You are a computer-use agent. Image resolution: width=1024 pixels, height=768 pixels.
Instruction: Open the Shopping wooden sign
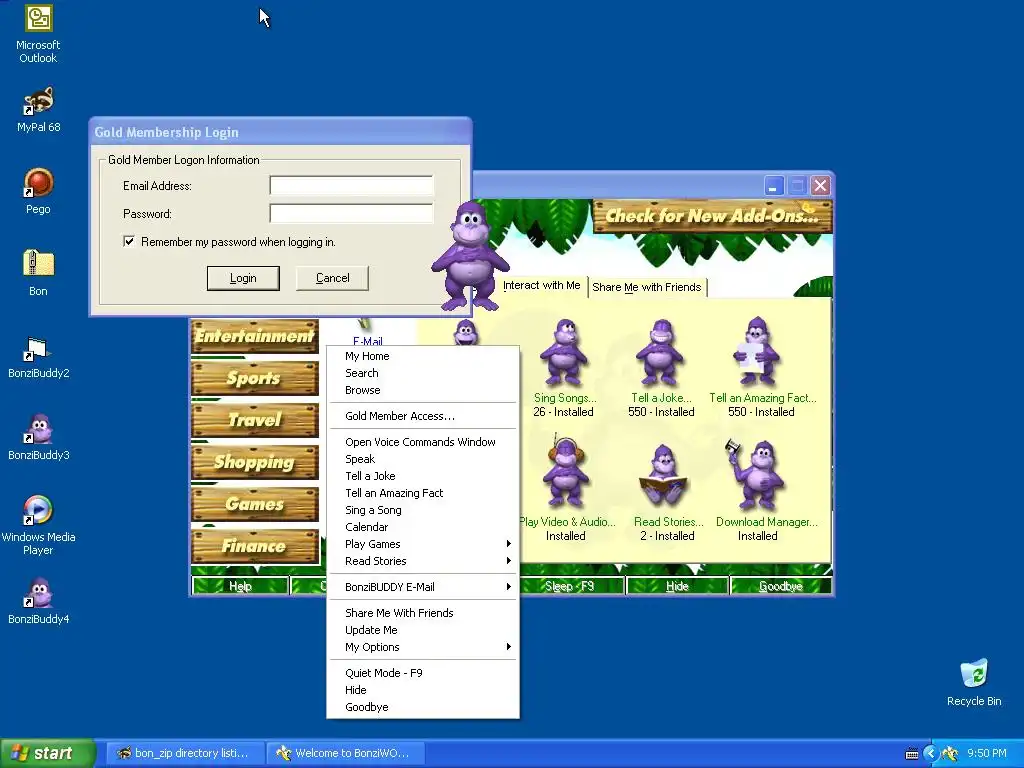point(255,462)
